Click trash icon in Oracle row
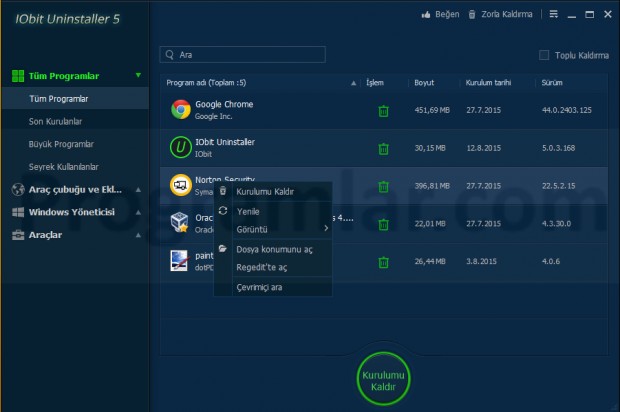Screen dimensions: 620x412 pos(383,225)
